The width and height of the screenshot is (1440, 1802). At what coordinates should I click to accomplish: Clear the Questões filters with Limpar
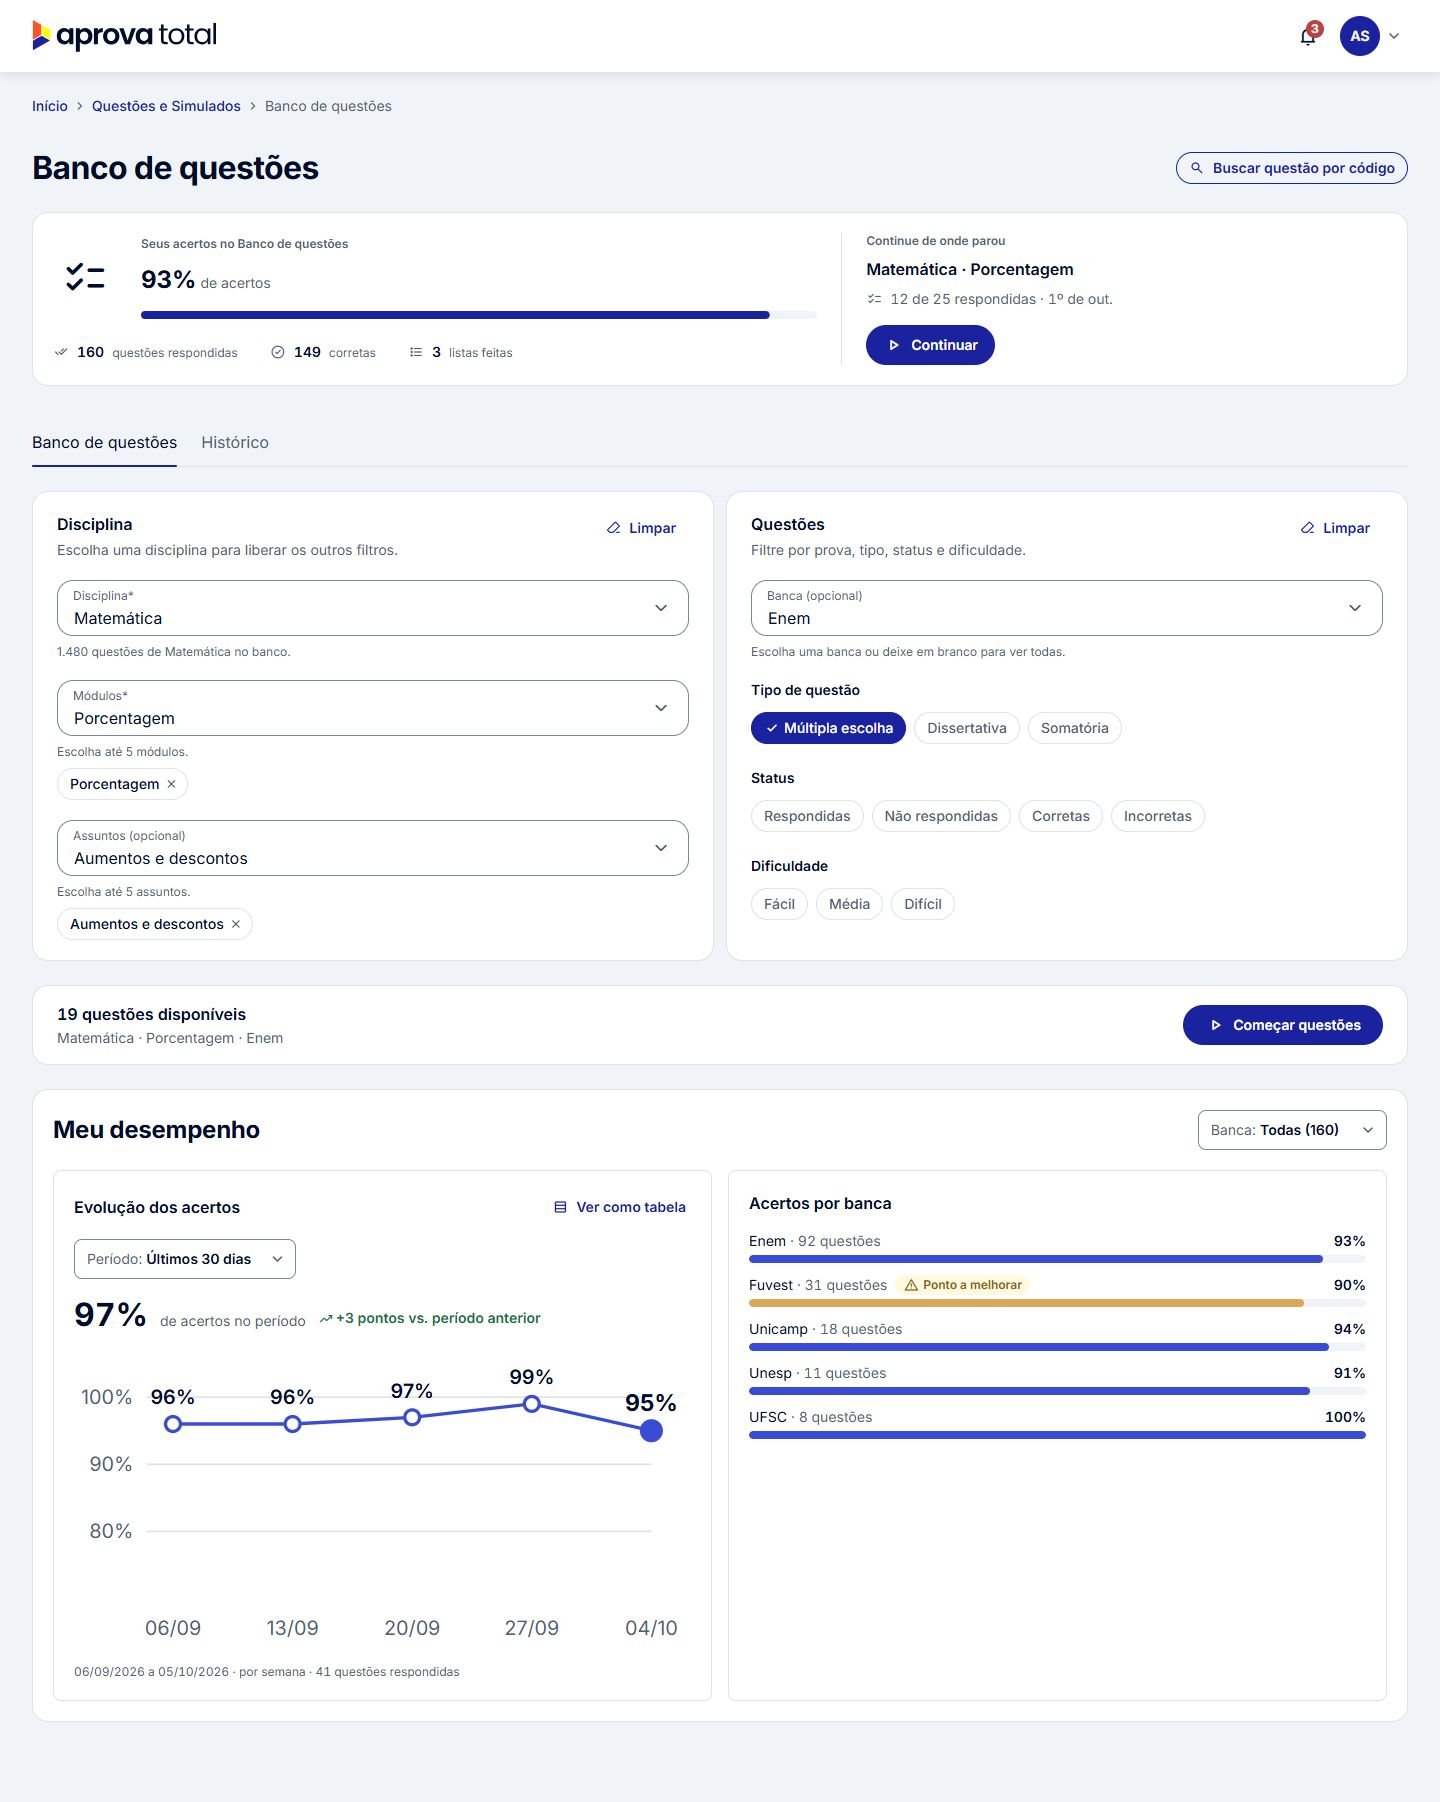[x=1336, y=528]
